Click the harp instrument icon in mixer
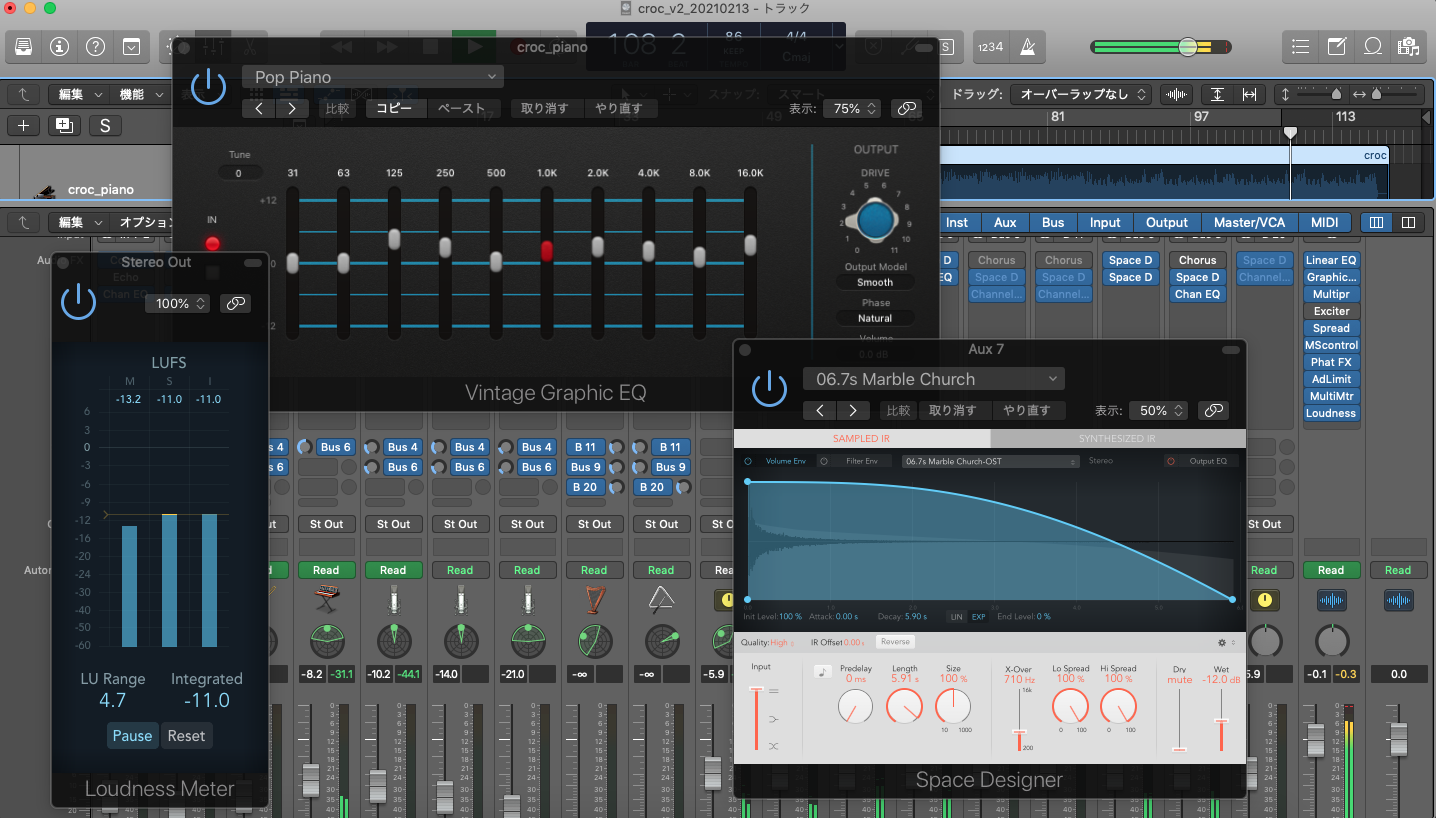The image size is (1436, 818). coord(594,600)
